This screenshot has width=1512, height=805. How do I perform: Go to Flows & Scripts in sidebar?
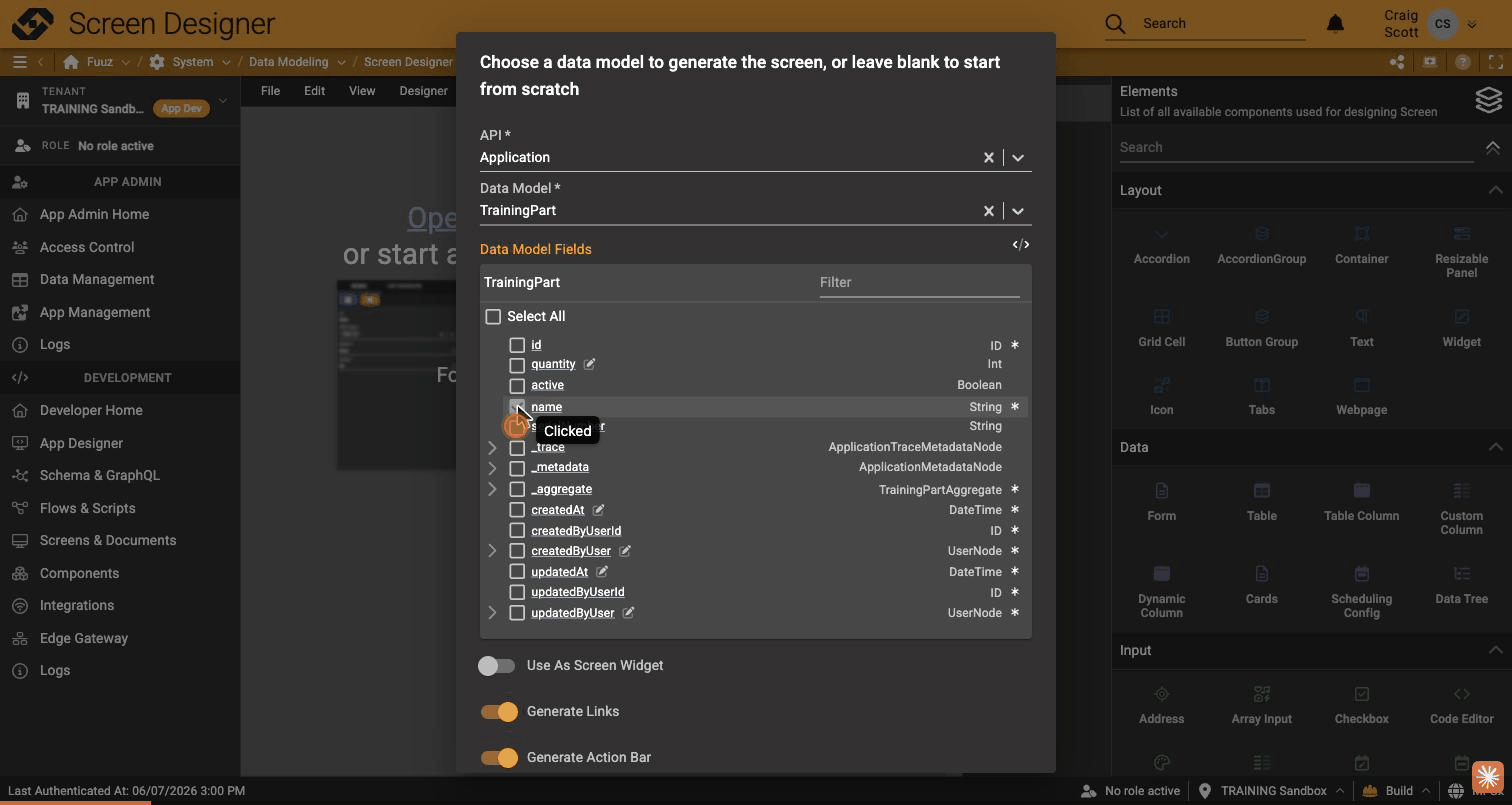coord(88,508)
